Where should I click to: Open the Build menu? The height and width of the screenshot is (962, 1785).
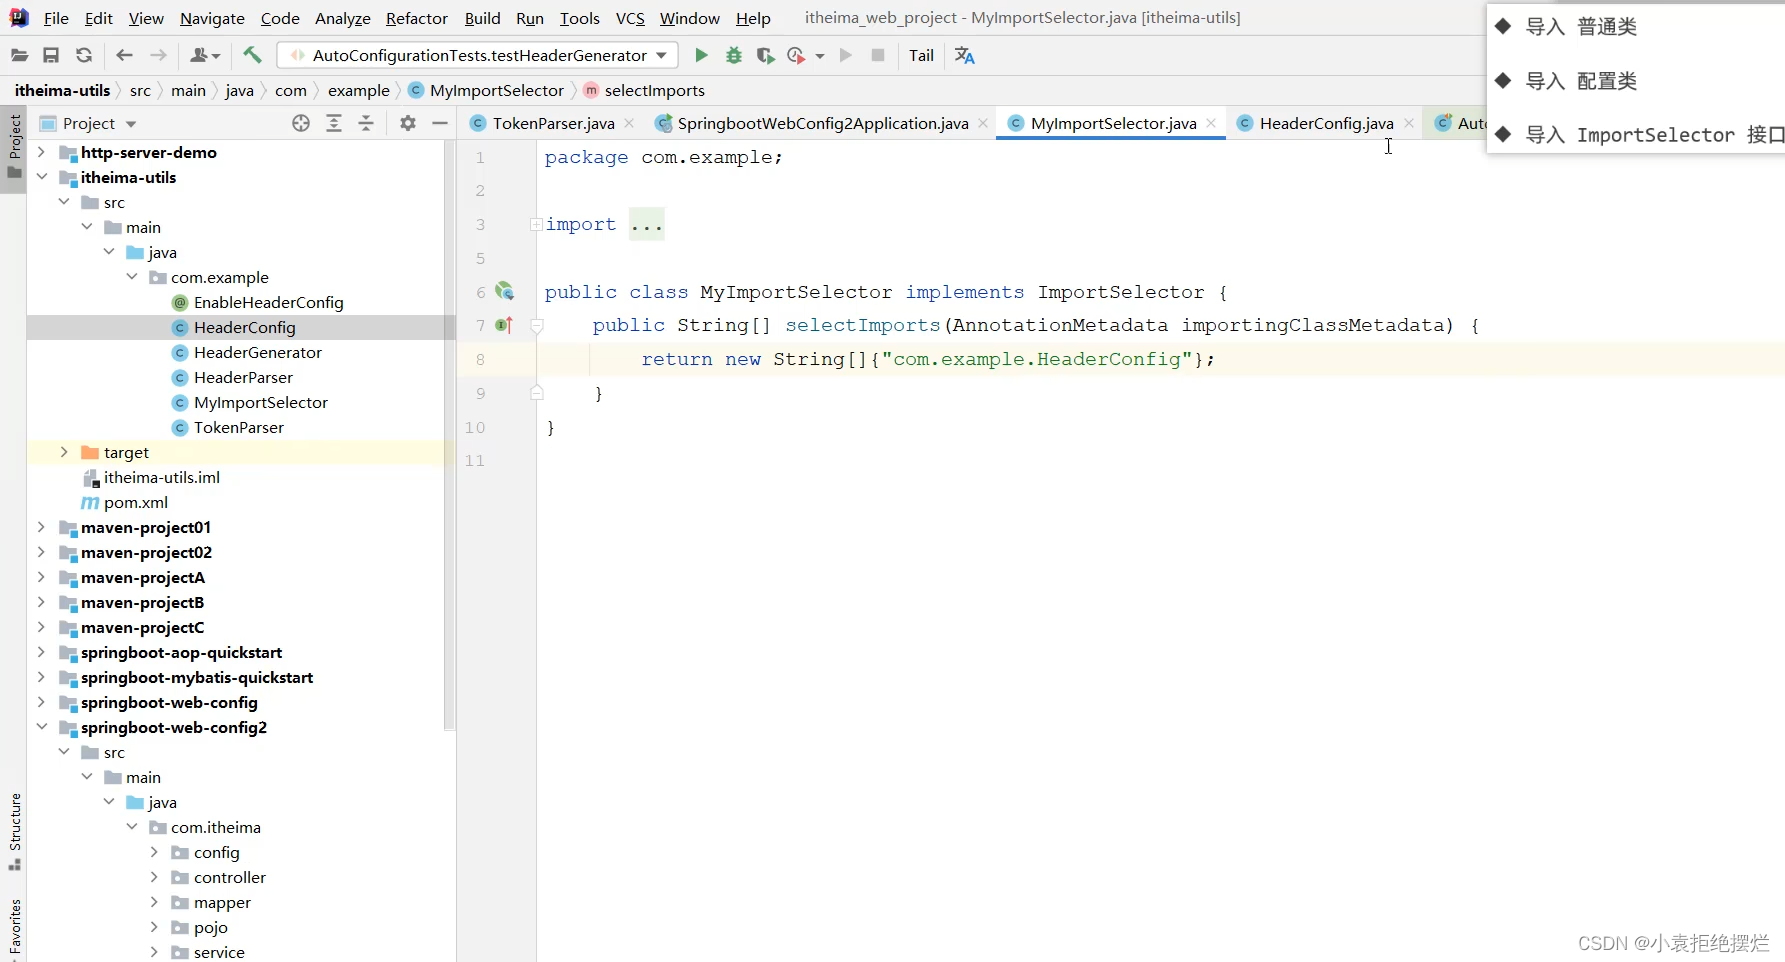pos(483,18)
